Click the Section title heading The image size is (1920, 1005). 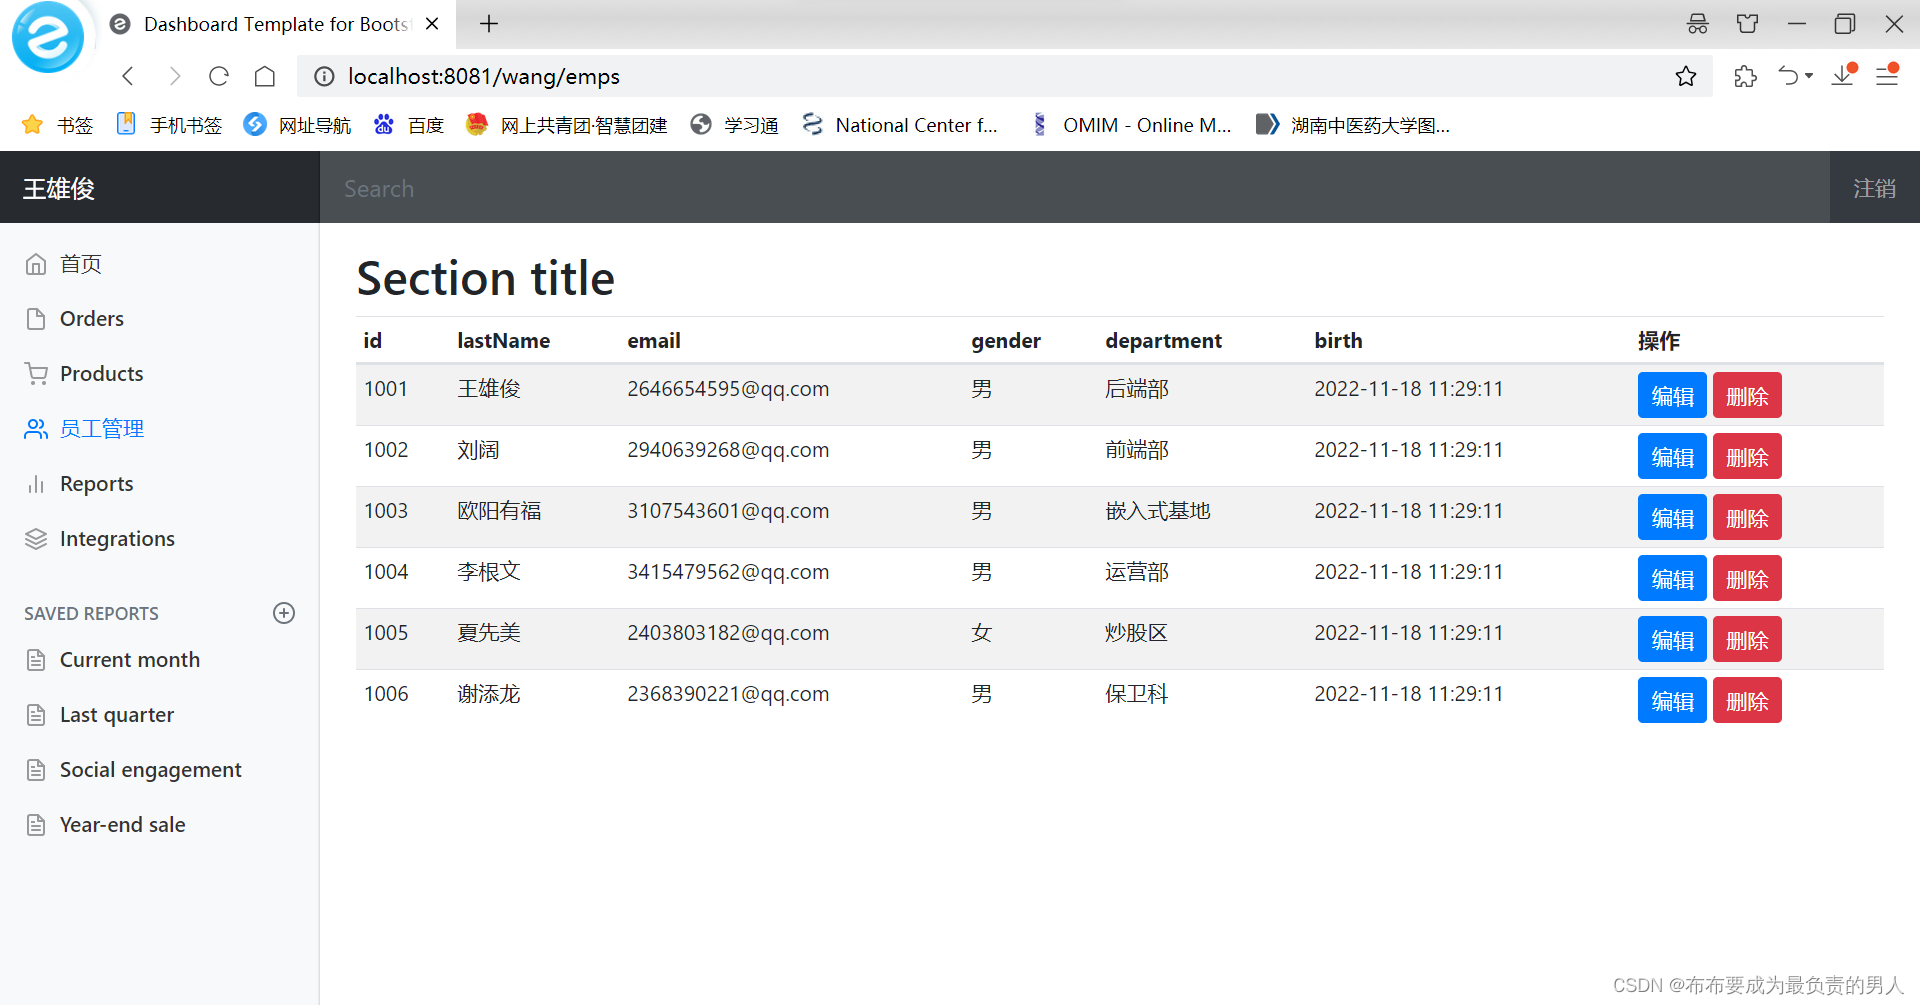click(x=485, y=278)
